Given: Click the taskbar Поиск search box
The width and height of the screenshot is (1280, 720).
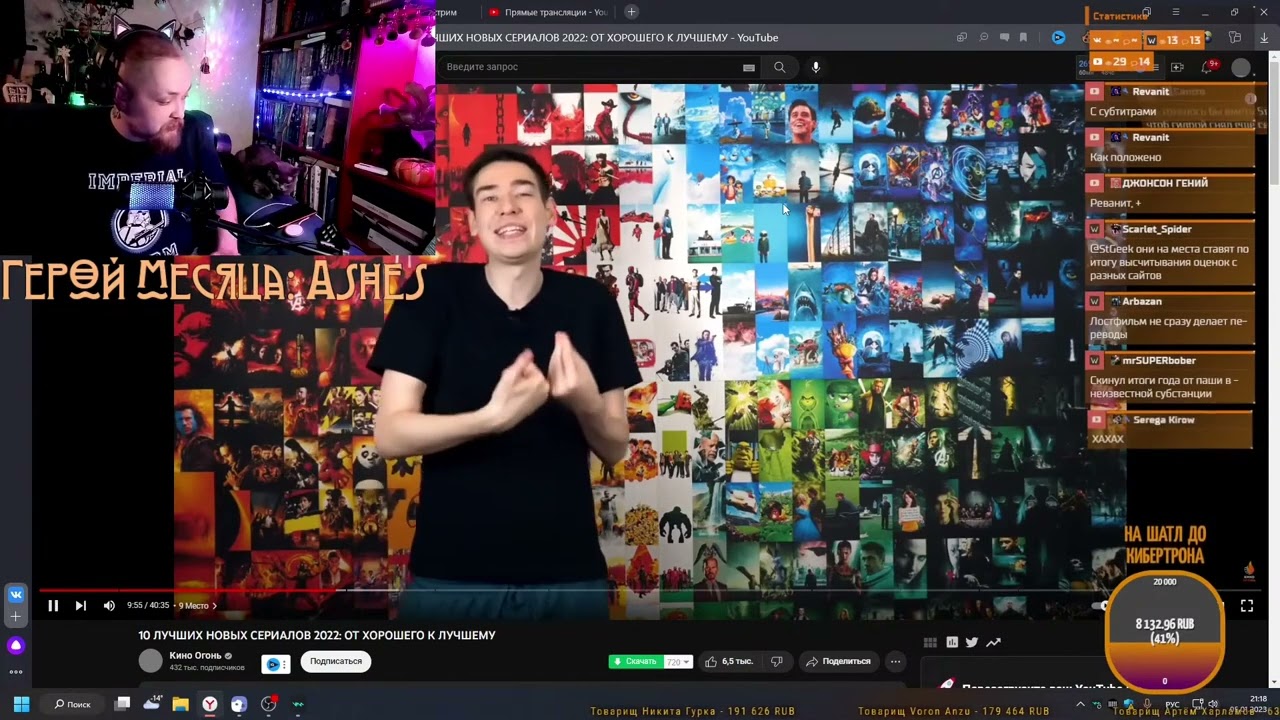Looking at the screenshot, I should 73,704.
